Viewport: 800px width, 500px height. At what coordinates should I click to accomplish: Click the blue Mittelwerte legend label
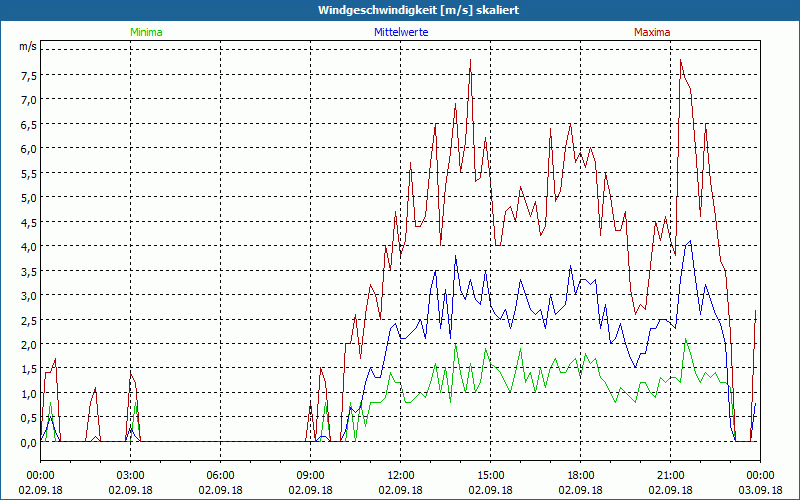click(x=401, y=32)
